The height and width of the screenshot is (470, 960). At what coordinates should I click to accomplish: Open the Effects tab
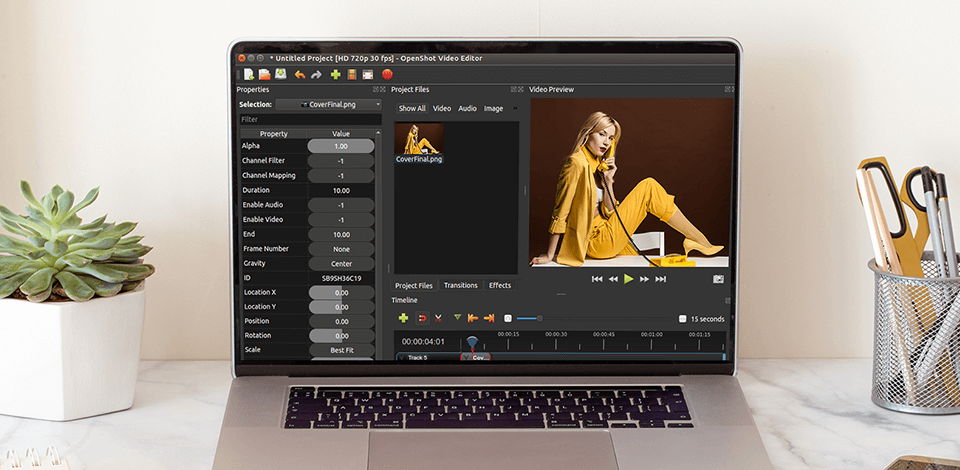click(499, 285)
